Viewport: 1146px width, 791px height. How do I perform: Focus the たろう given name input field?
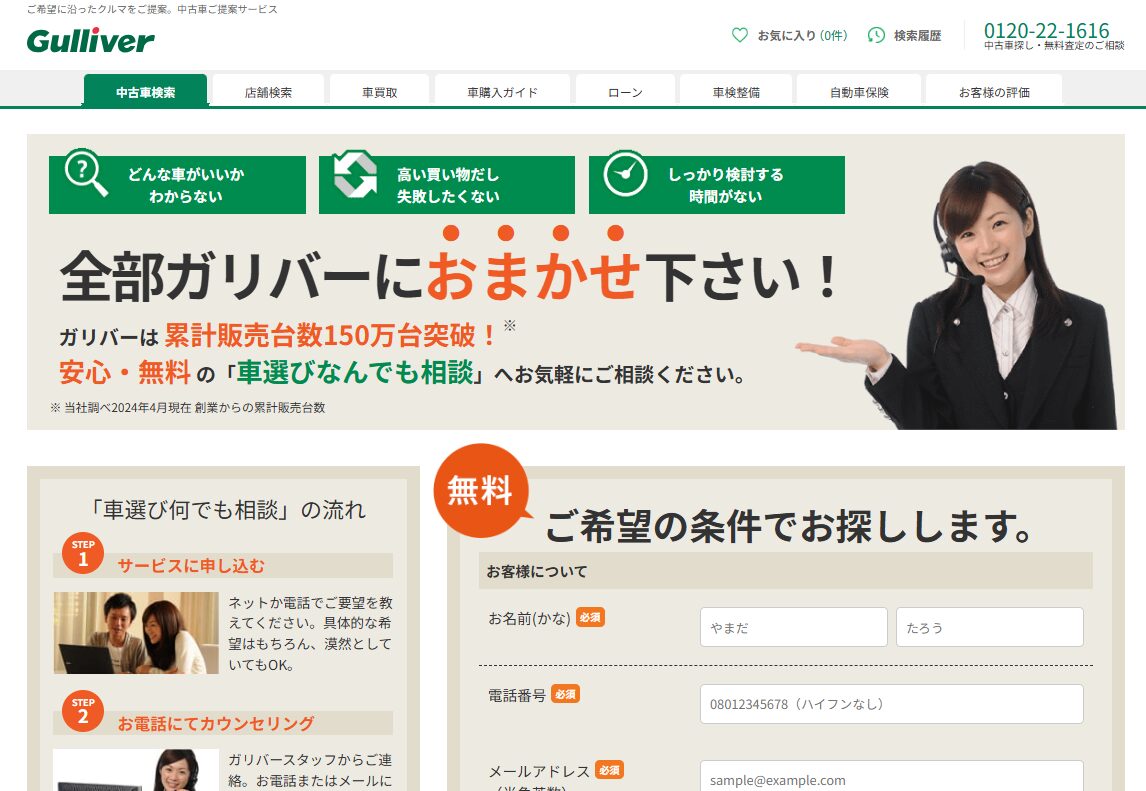click(x=990, y=627)
